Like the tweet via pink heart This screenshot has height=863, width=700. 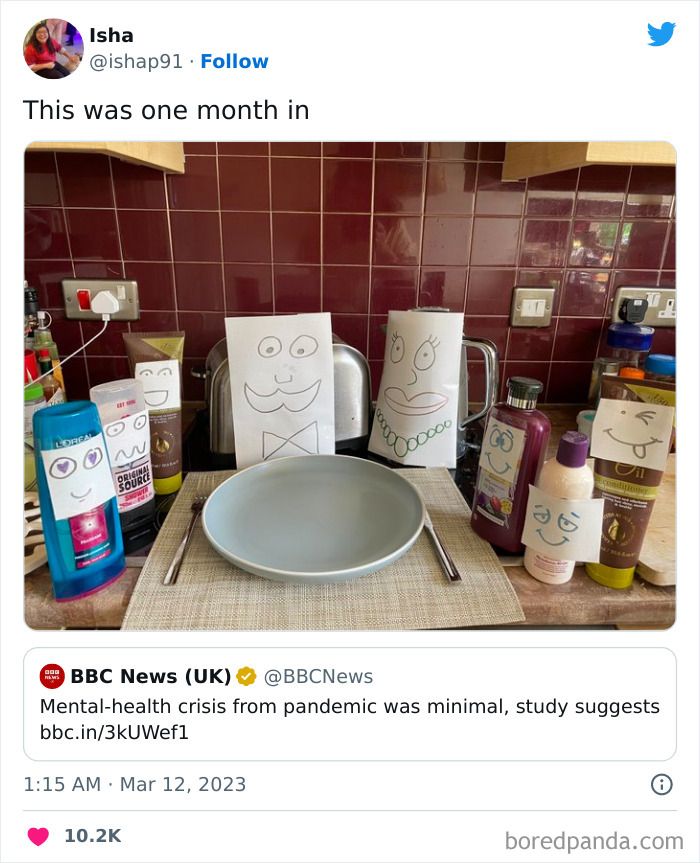pos(39,836)
